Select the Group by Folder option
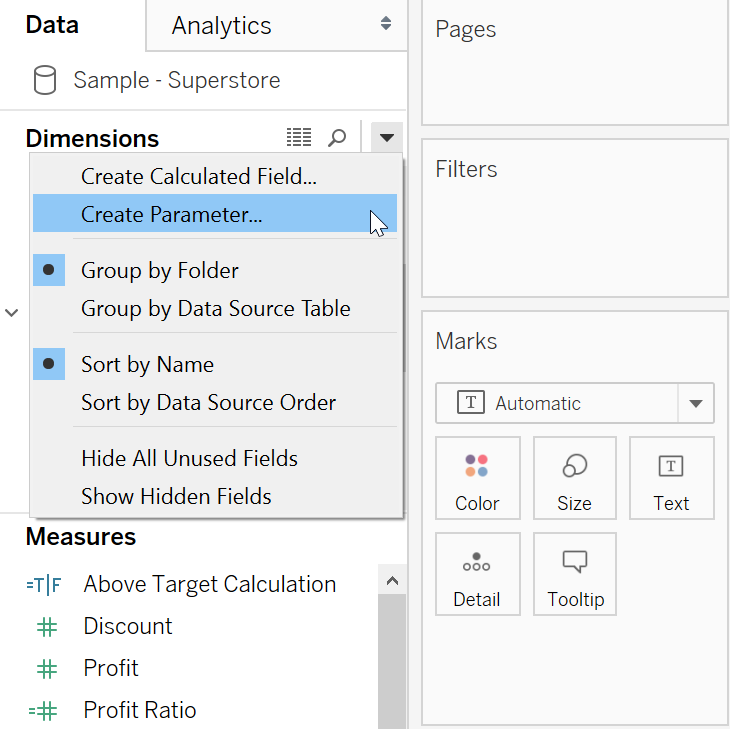730x729 pixels. 160,270
